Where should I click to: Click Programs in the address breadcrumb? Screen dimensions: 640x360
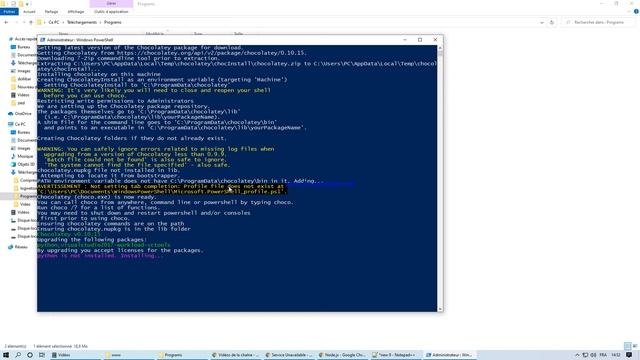(113, 22)
